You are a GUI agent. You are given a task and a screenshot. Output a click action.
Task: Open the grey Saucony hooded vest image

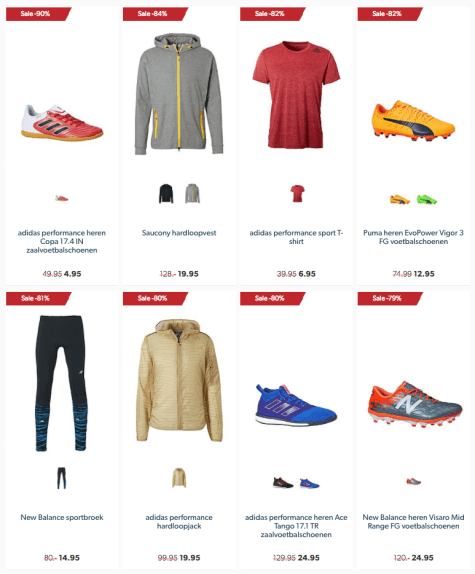179,94
